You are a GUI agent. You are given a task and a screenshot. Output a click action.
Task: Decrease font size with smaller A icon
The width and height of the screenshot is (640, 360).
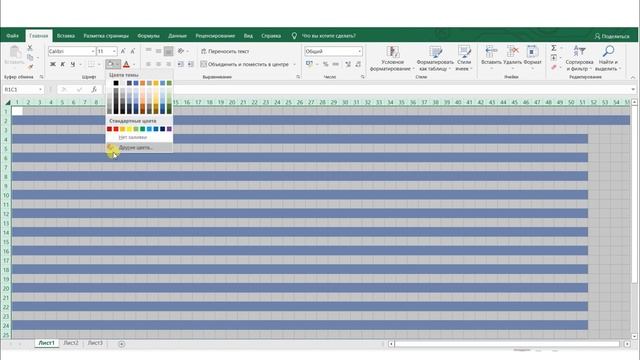tap(133, 51)
